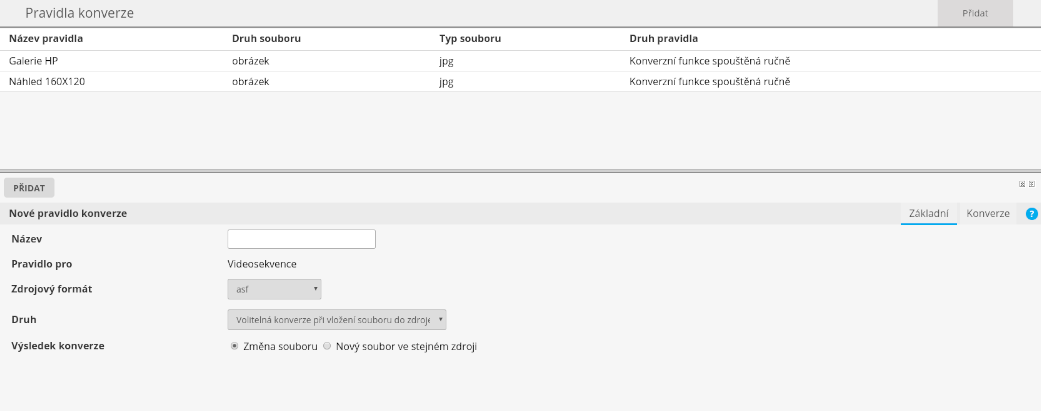Open the Zdrojový formát dropdown
The height and width of the screenshot is (411, 1041).
tap(274, 290)
